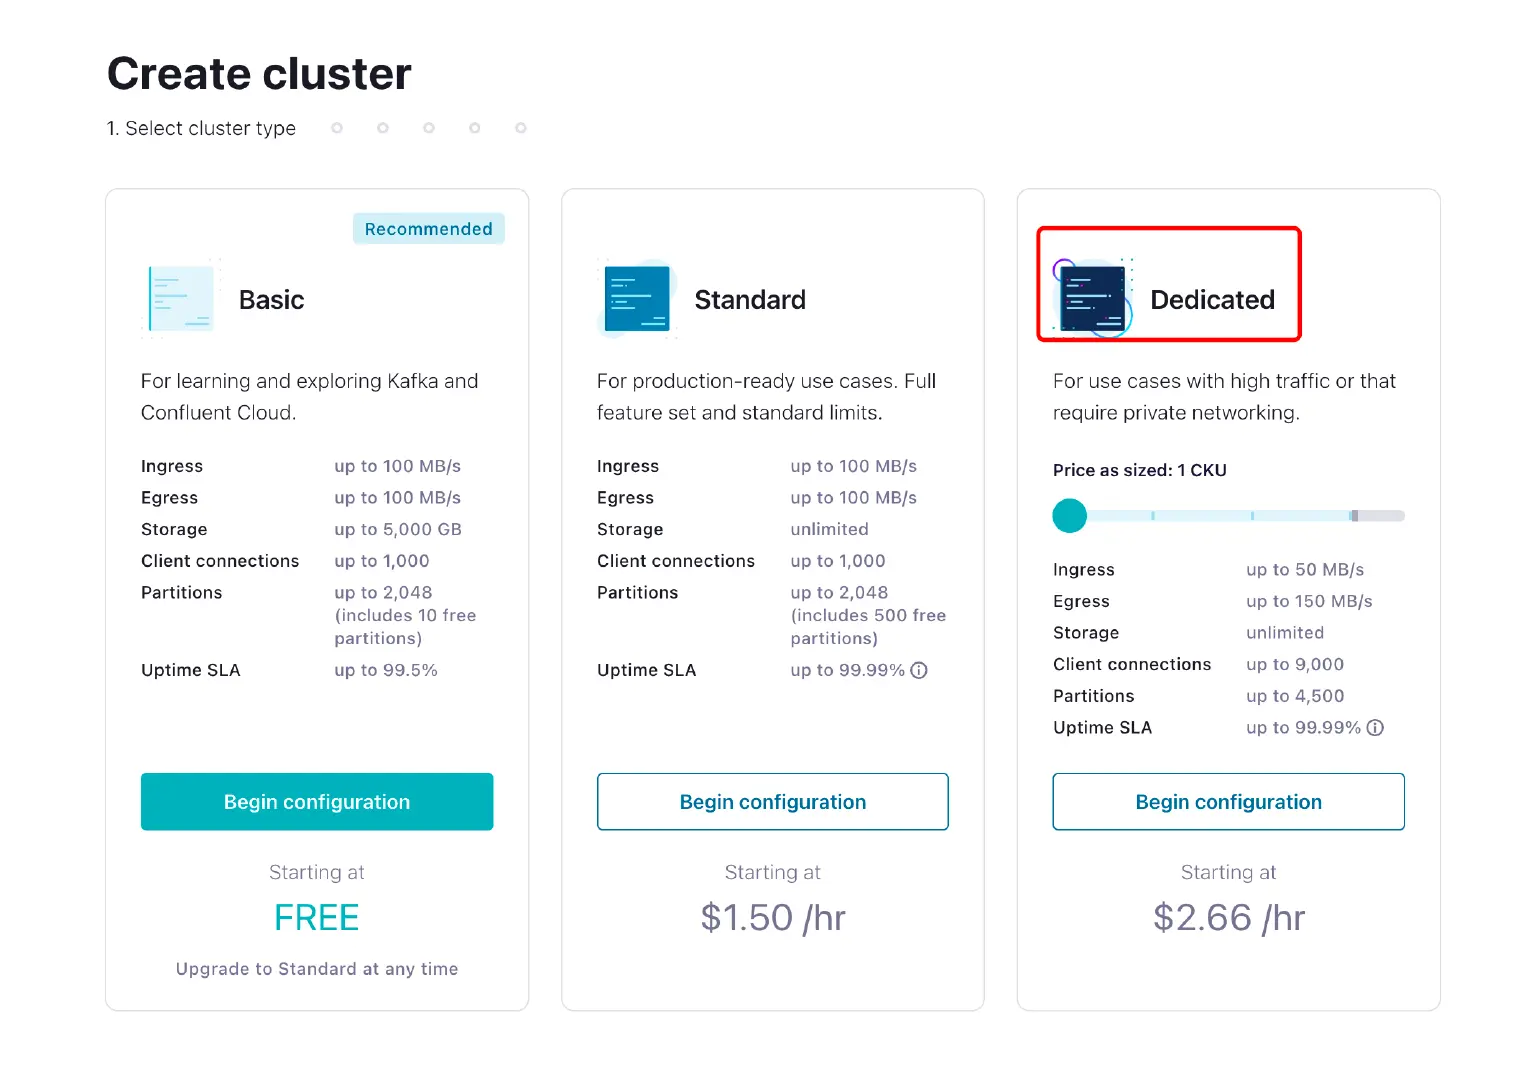The image size is (1536, 1066).
Task: Click the Basic cluster type icon
Action: (x=181, y=298)
